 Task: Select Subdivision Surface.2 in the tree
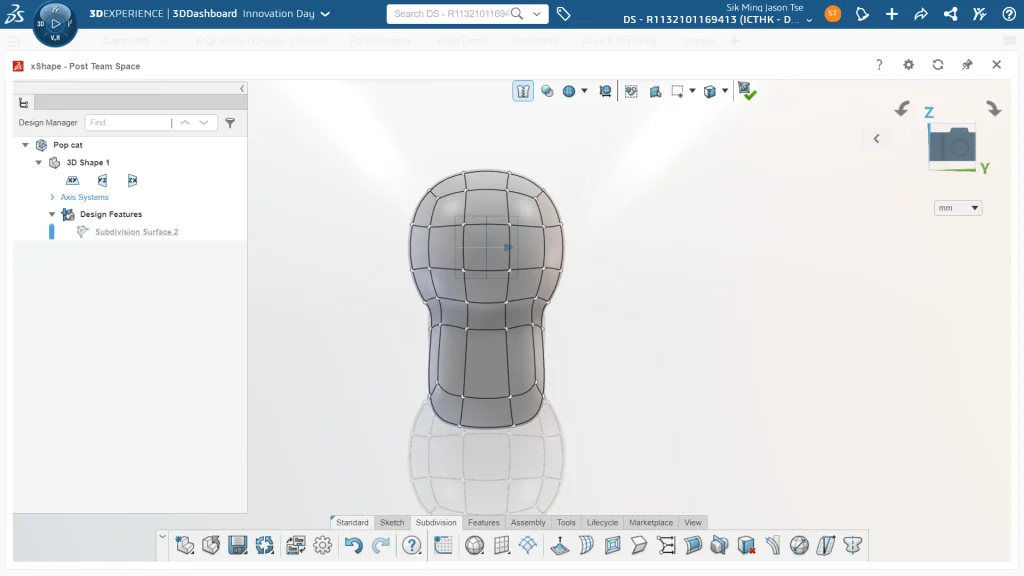[136, 232]
